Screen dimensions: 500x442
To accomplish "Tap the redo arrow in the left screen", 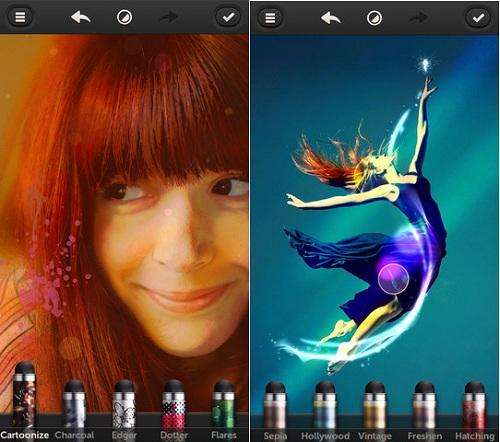I will 169,17.
